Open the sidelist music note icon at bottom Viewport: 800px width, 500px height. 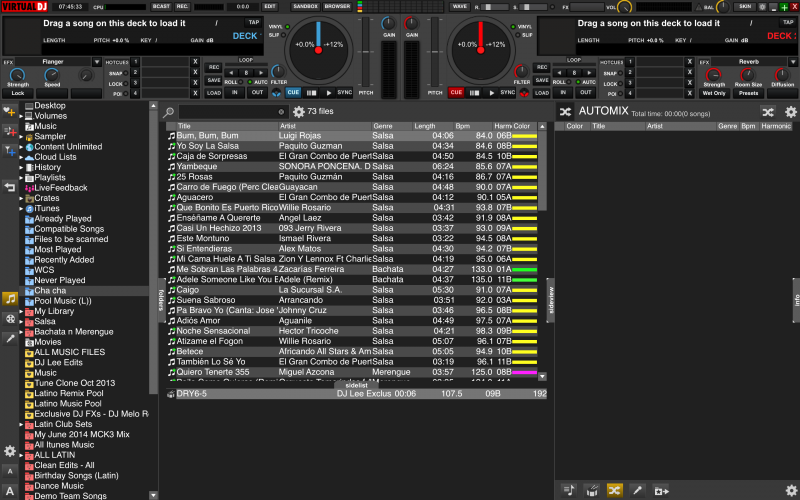click(x=569, y=490)
